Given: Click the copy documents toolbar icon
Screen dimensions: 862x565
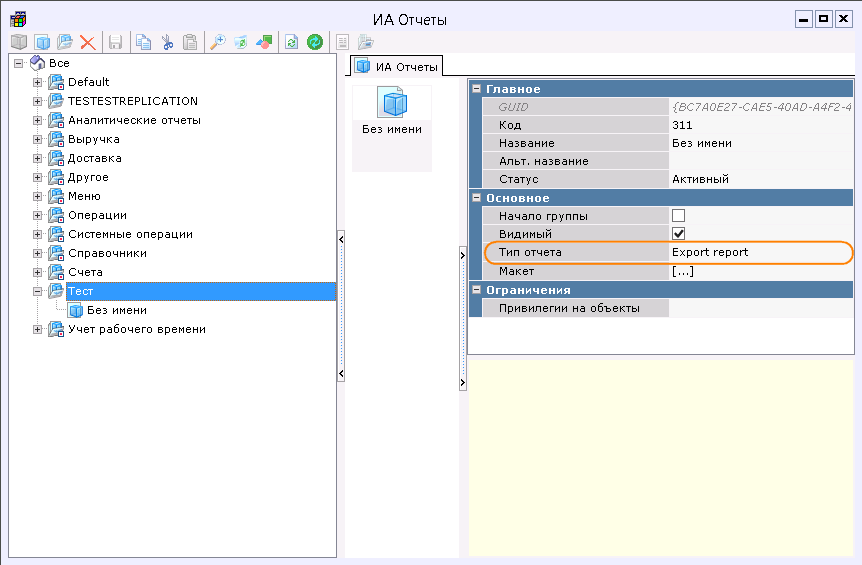Looking at the screenshot, I should [144, 42].
